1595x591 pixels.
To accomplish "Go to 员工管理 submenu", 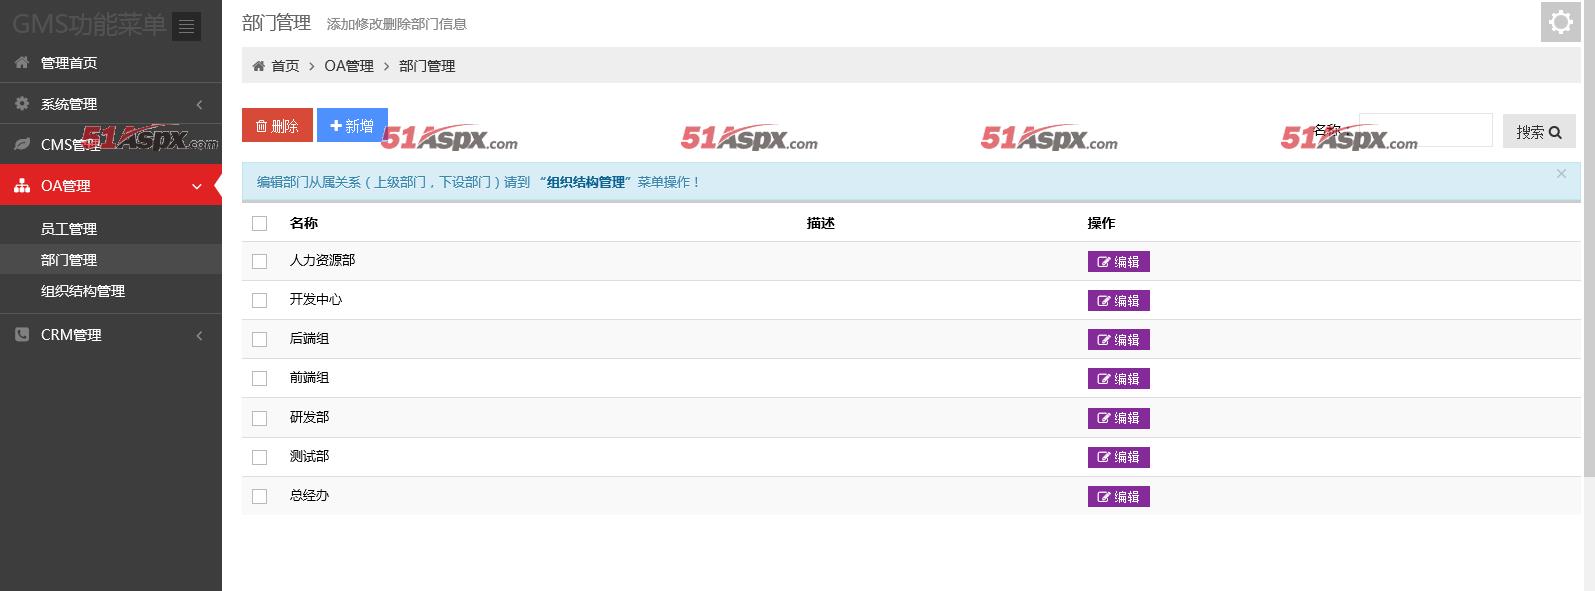I will (x=111, y=229).
